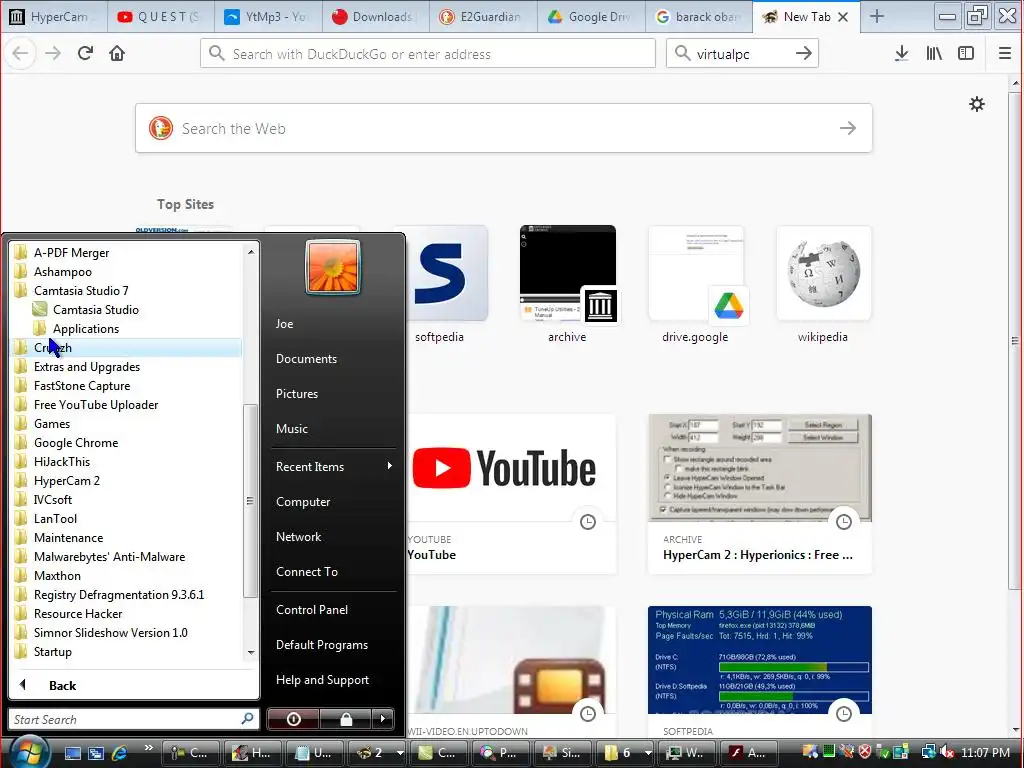Lock the computer with the padlock button
Viewport: 1024px width, 768px height.
[345, 719]
